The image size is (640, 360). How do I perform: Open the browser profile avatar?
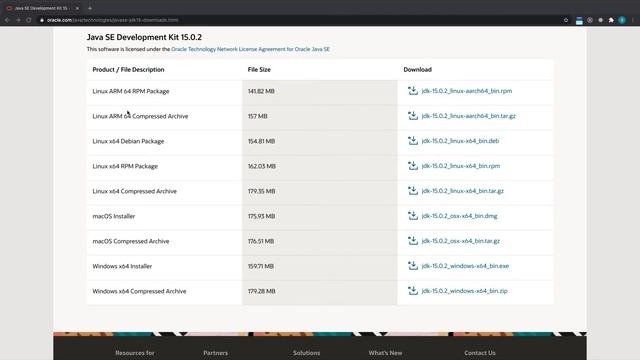(622, 20)
